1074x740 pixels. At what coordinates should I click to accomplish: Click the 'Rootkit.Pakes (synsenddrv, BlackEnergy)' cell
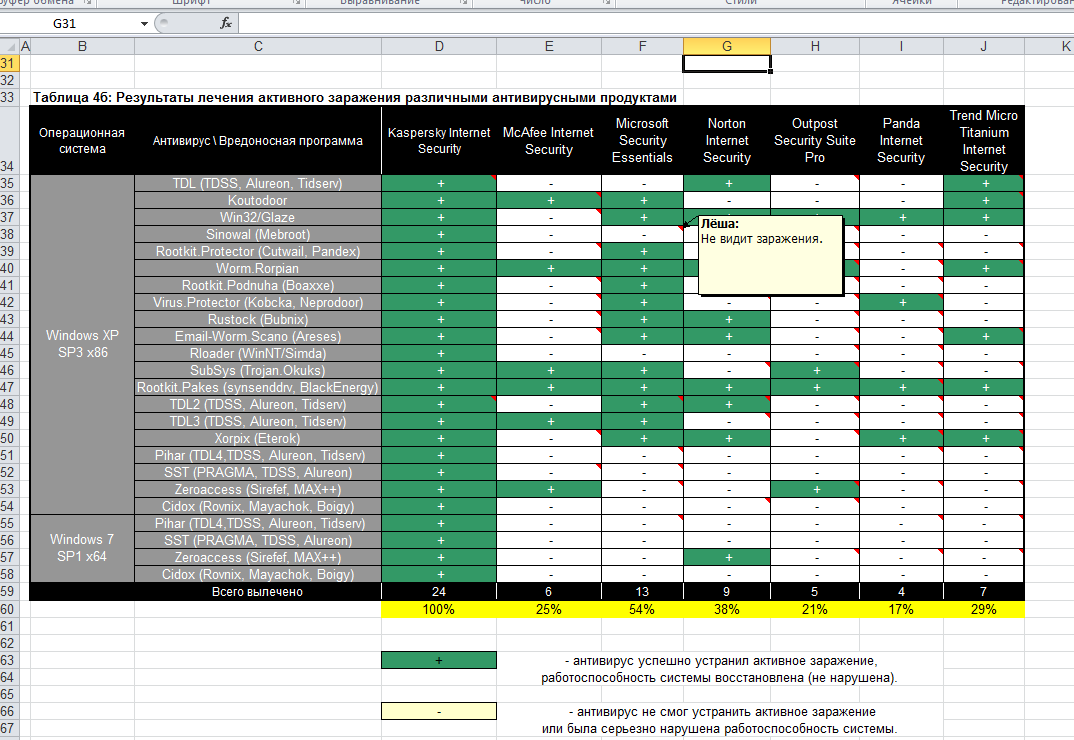click(x=258, y=387)
